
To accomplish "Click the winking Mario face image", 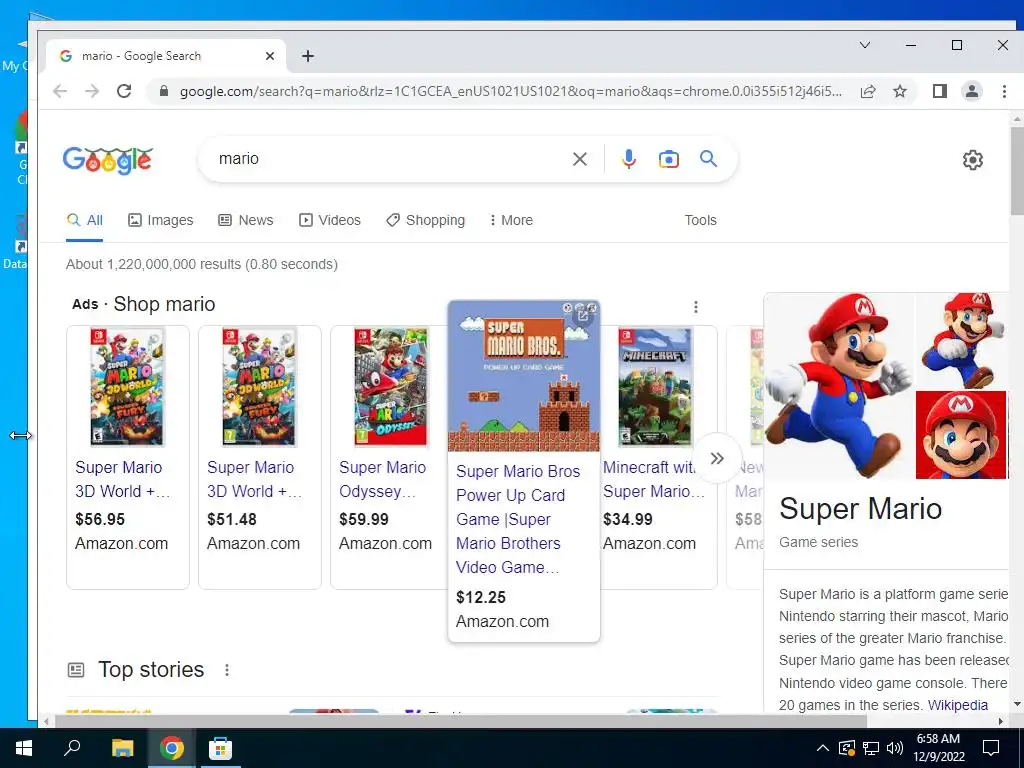I will 961,435.
